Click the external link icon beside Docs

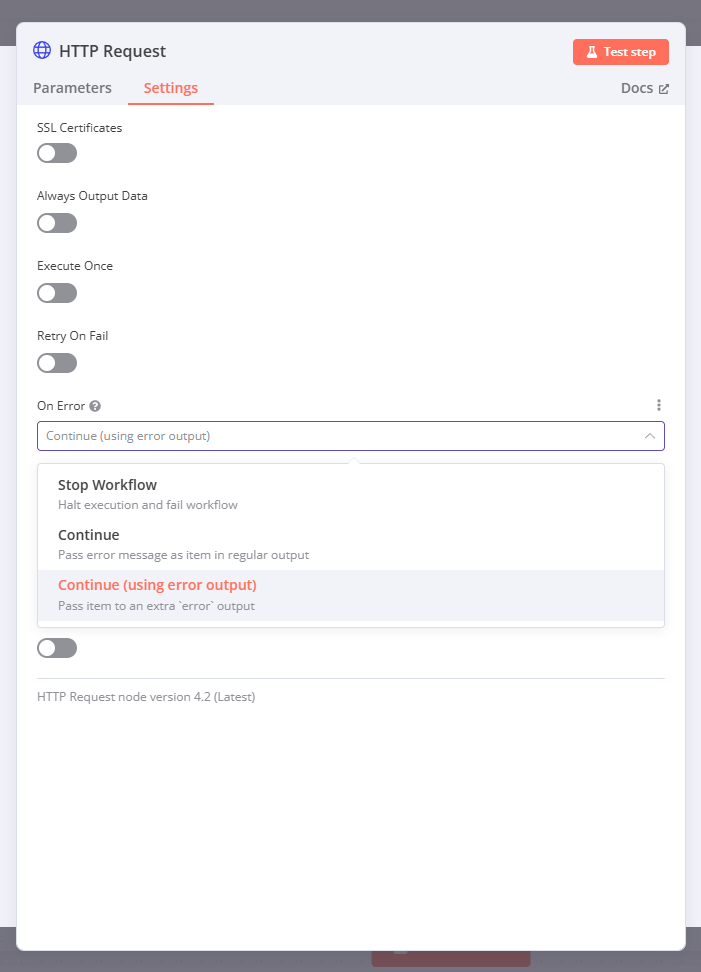(x=664, y=87)
